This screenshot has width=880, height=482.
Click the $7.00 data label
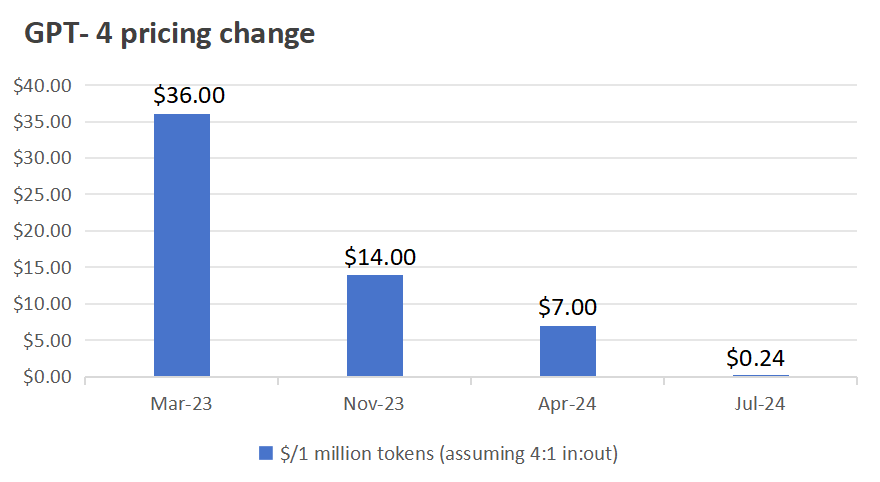(567, 307)
